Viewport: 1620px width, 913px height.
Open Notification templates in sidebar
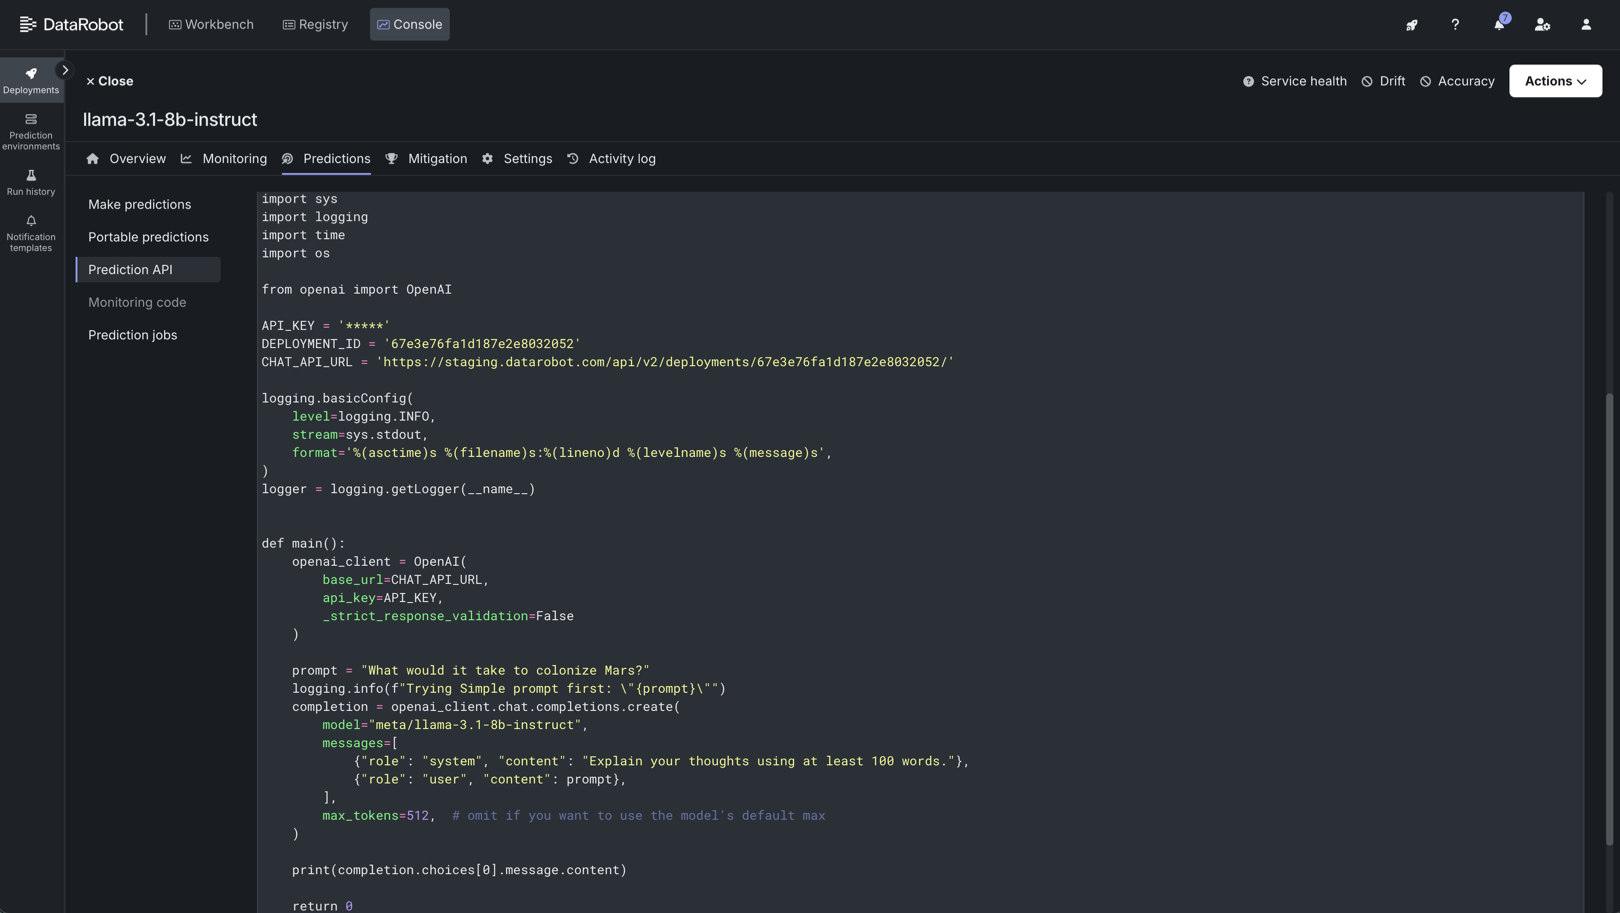[31, 234]
